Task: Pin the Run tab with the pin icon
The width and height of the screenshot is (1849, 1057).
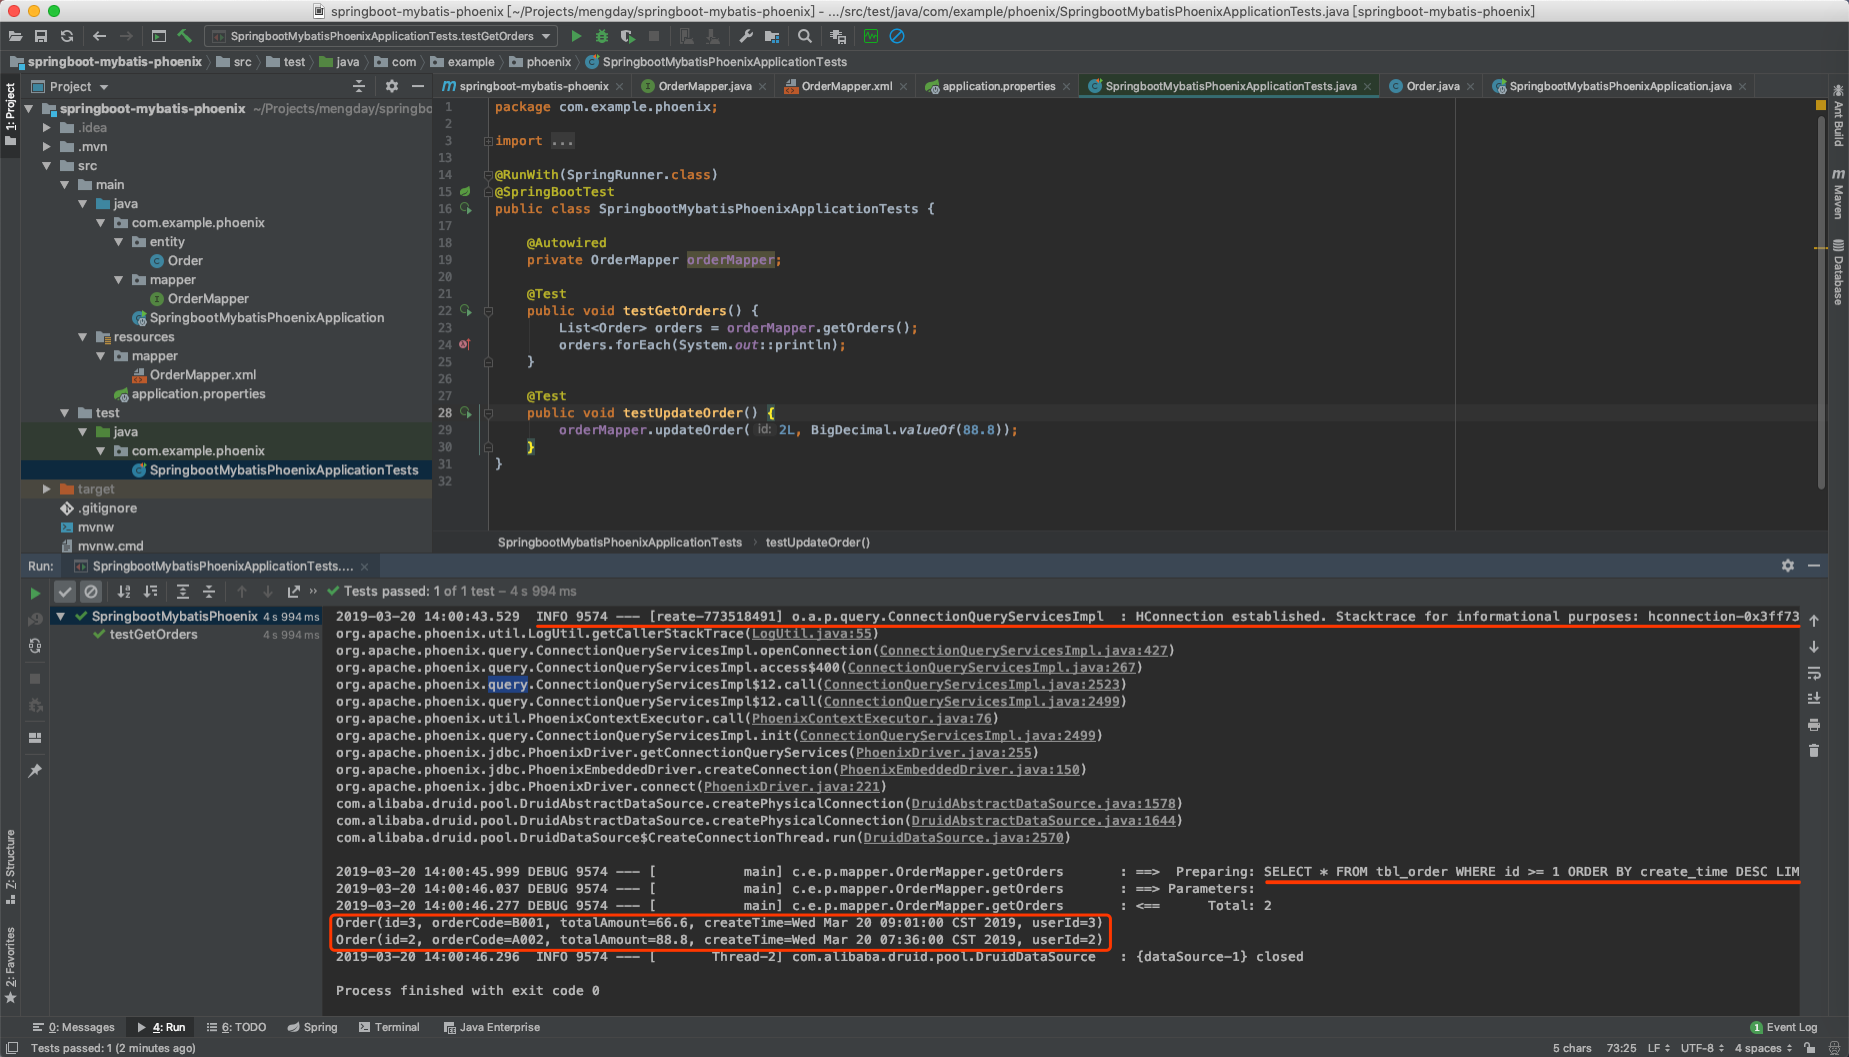Action: pos(35,771)
